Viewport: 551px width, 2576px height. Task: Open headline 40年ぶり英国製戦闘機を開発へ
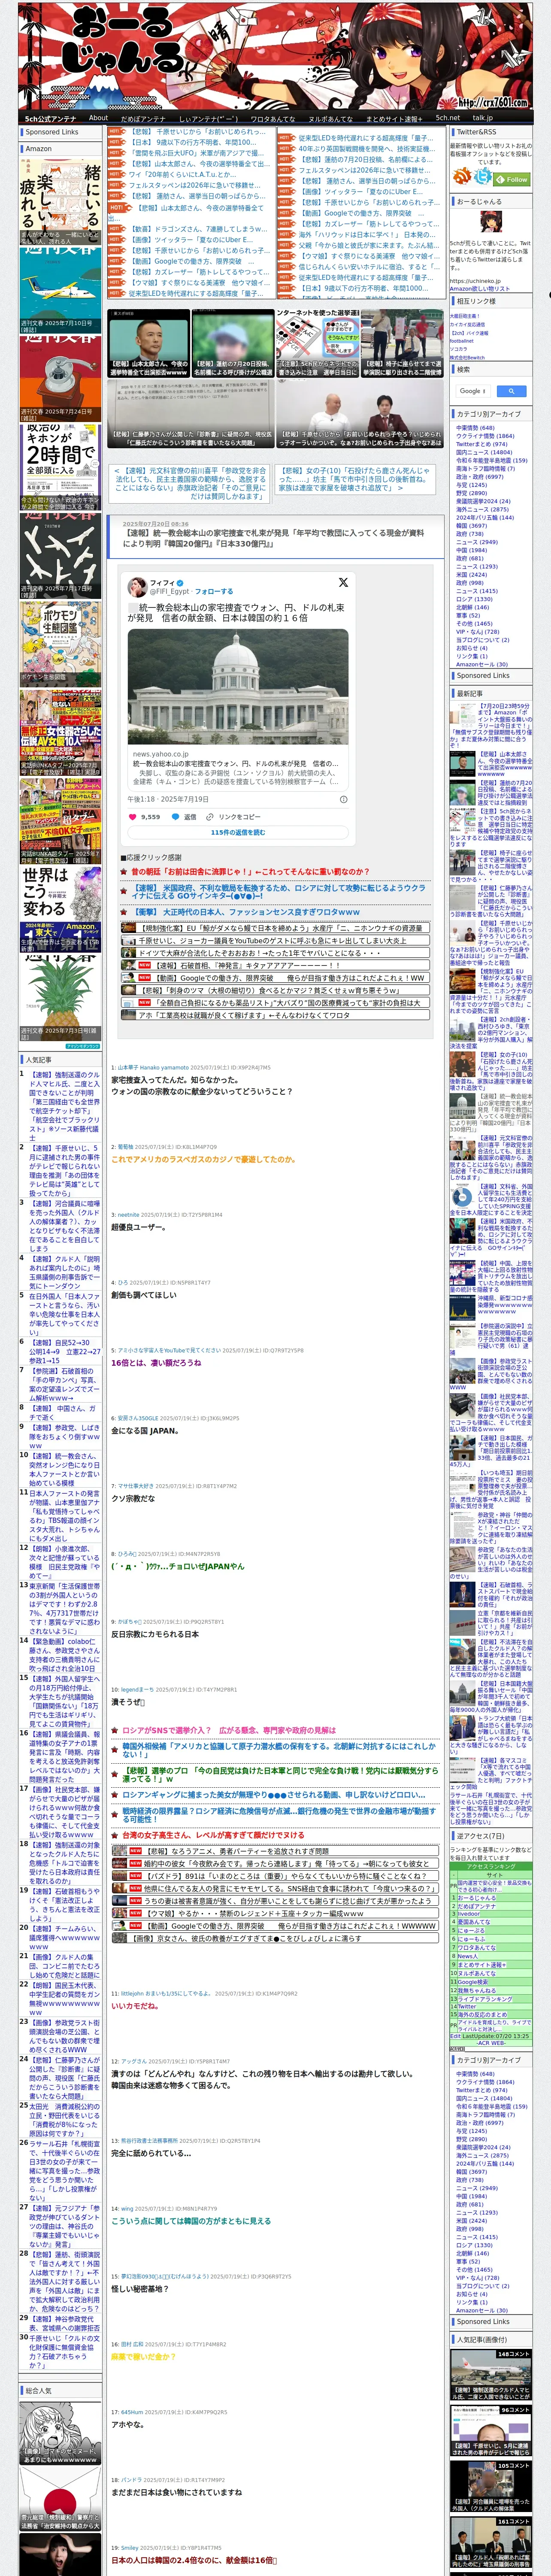click(x=366, y=148)
